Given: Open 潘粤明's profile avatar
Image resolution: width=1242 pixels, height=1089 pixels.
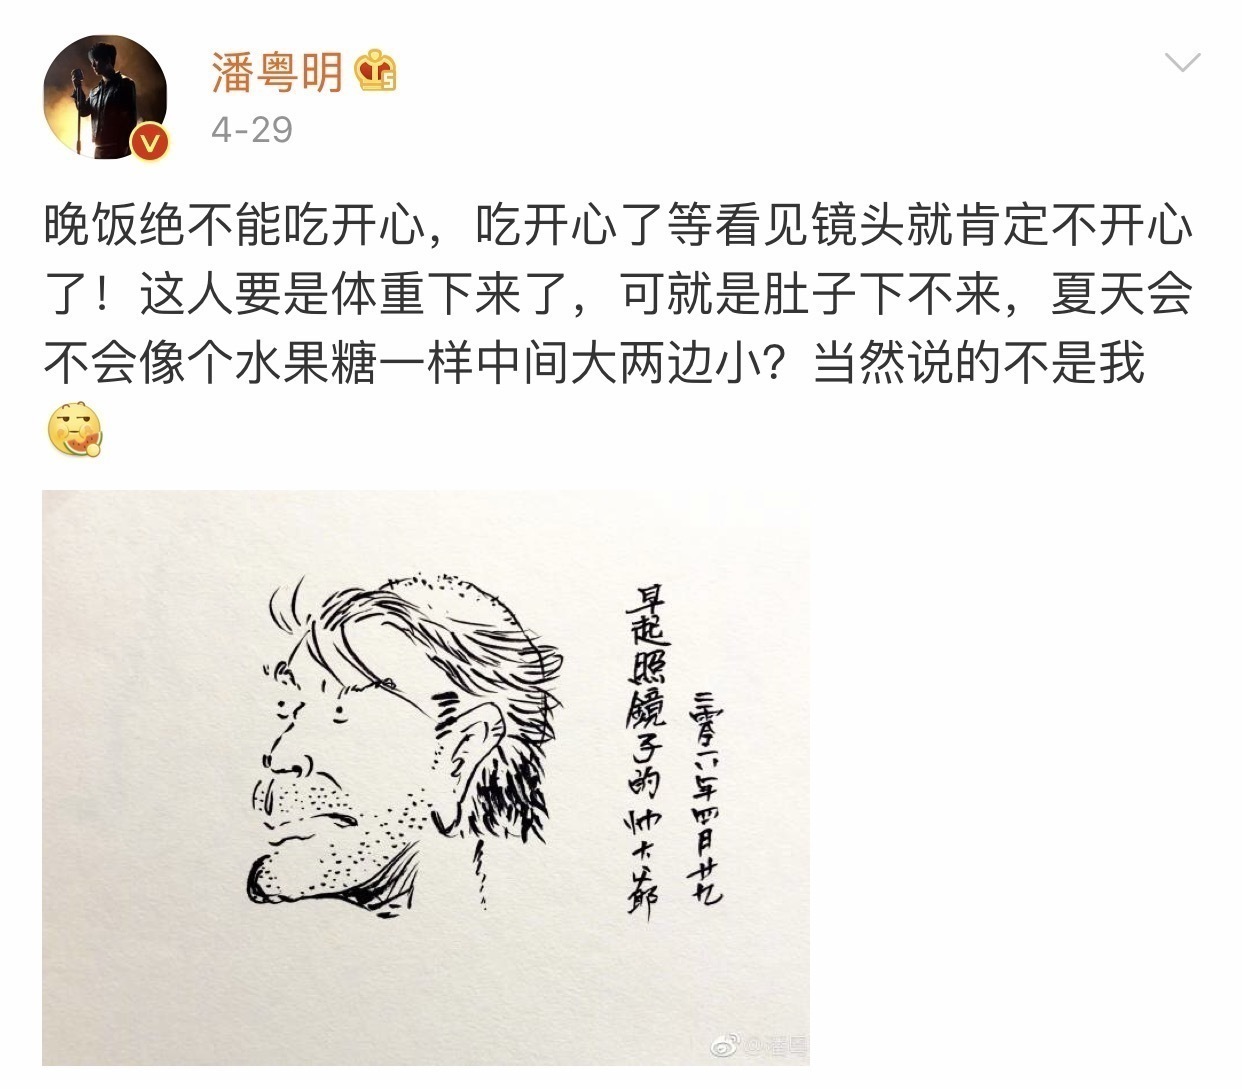Looking at the screenshot, I should tap(104, 99).
